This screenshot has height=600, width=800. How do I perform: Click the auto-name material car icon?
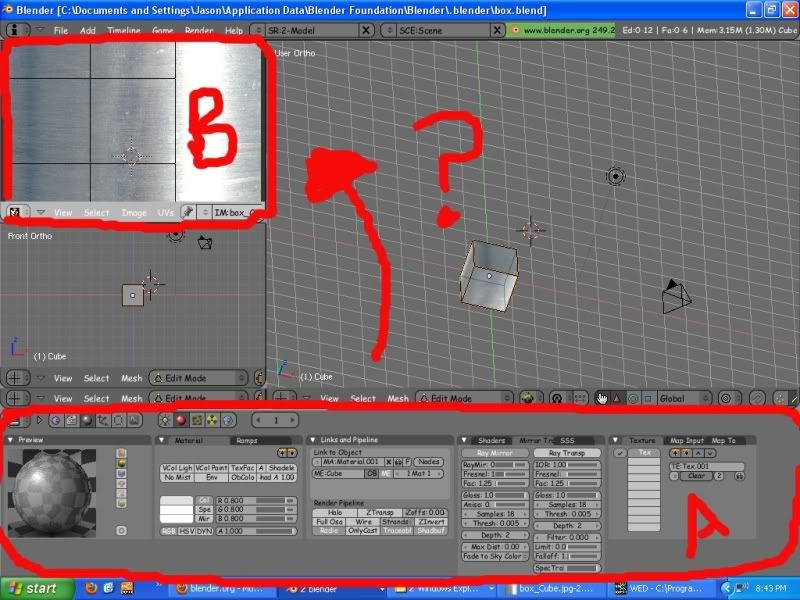coord(398,462)
